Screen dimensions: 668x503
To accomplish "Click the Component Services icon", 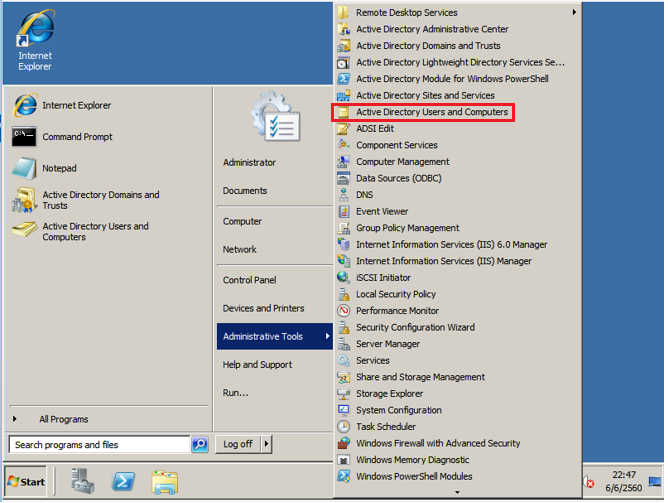I will coord(343,145).
